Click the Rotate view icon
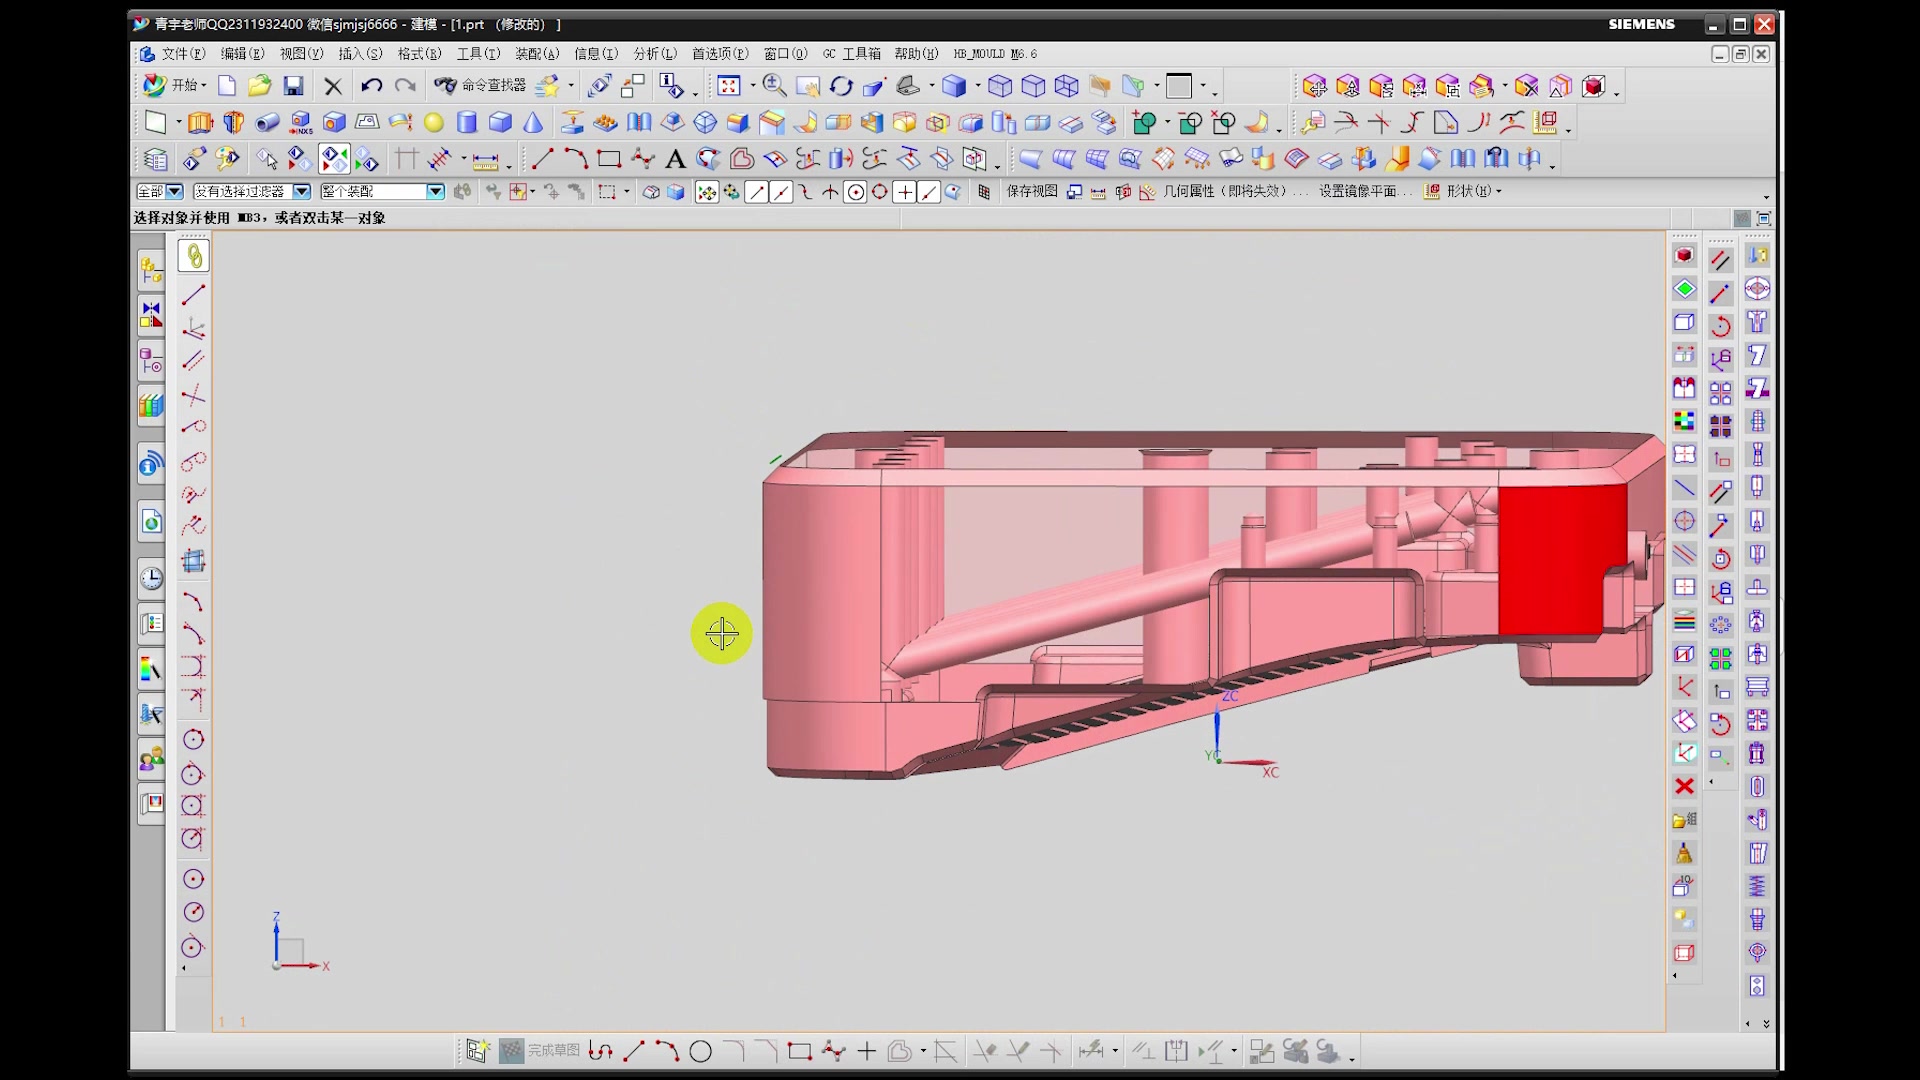This screenshot has height=1080, width=1920. point(841,86)
